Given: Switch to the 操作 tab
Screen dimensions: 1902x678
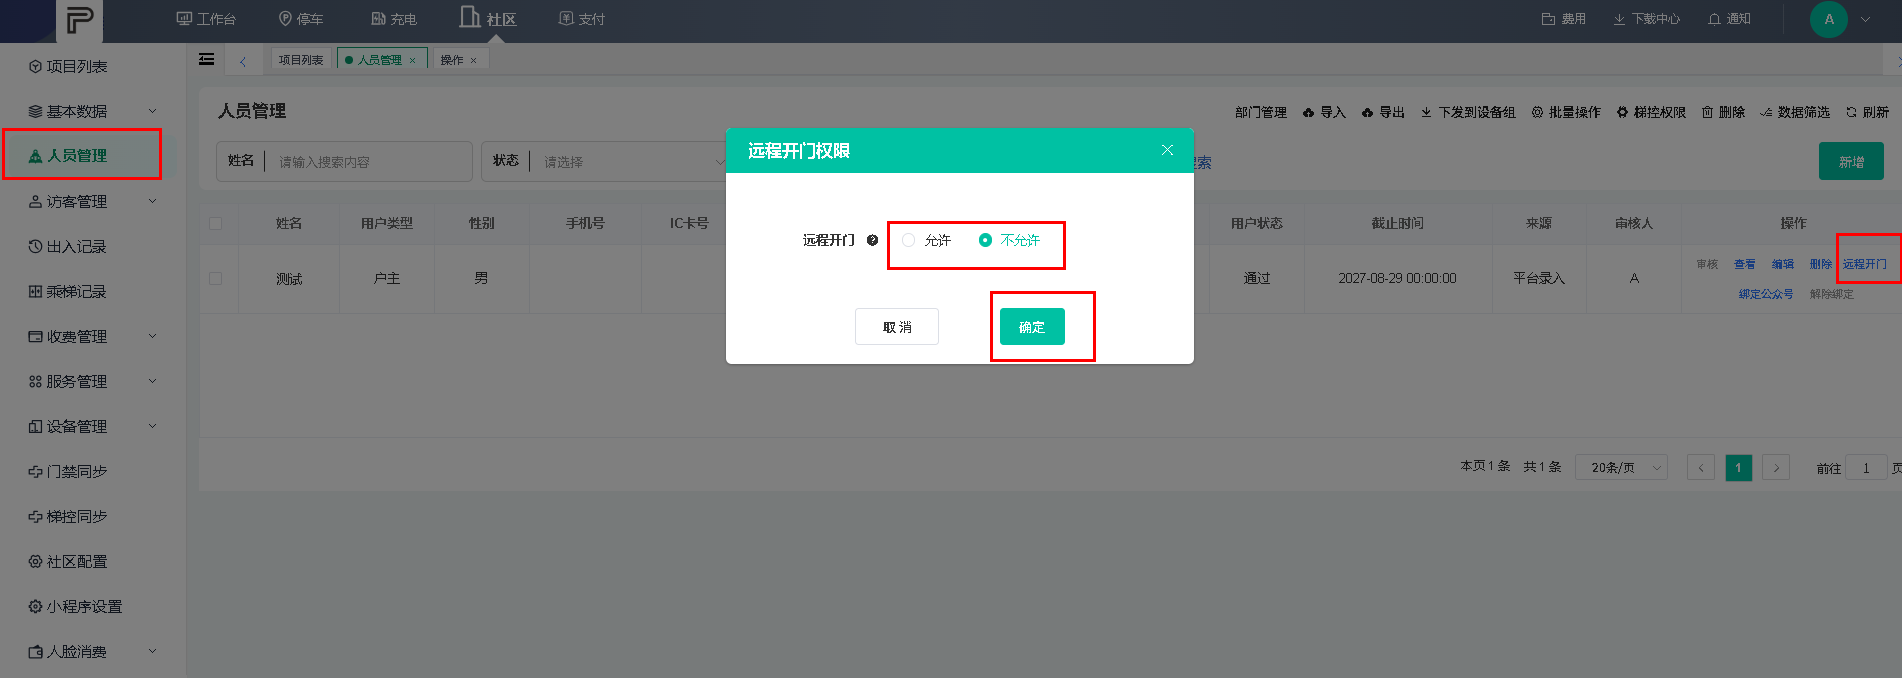Looking at the screenshot, I should click(x=452, y=60).
